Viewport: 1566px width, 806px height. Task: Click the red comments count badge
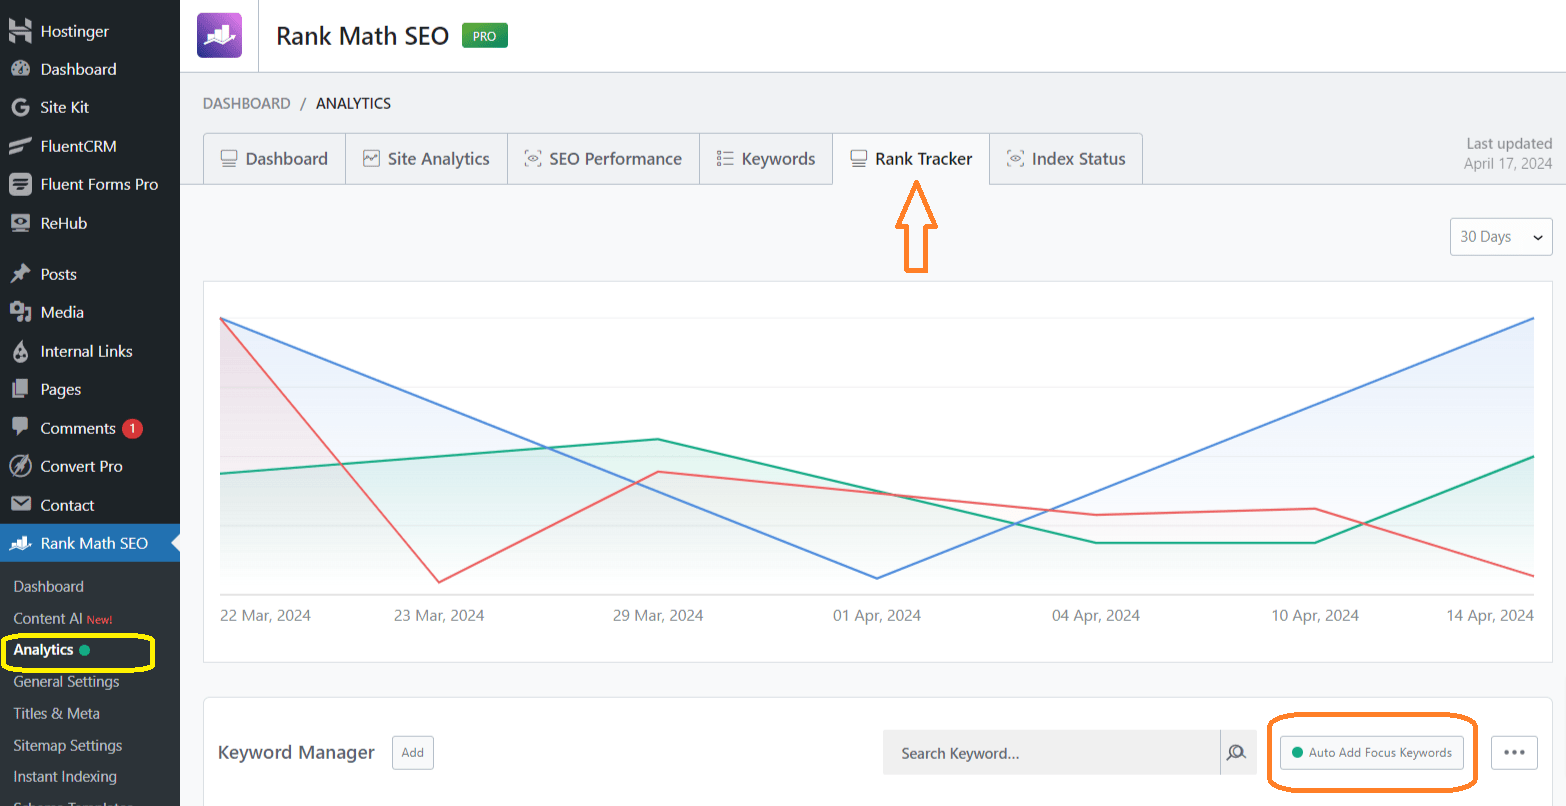(132, 428)
